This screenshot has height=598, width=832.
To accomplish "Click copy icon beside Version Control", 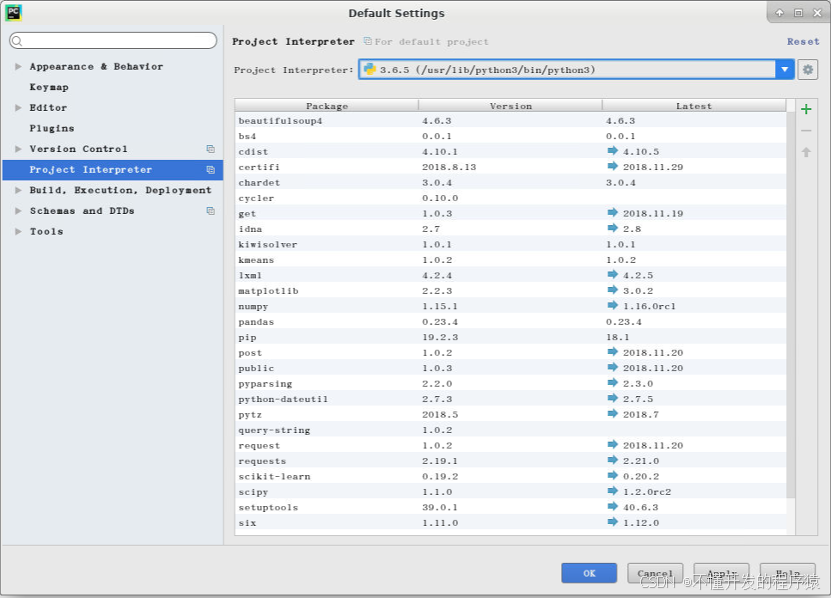I will (x=211, y=149).
